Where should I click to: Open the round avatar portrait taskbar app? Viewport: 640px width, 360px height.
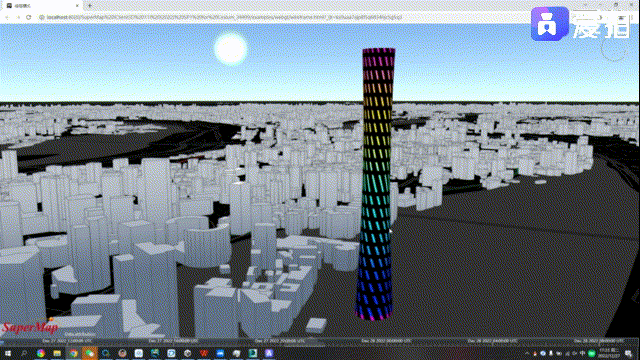click(122, 353)
